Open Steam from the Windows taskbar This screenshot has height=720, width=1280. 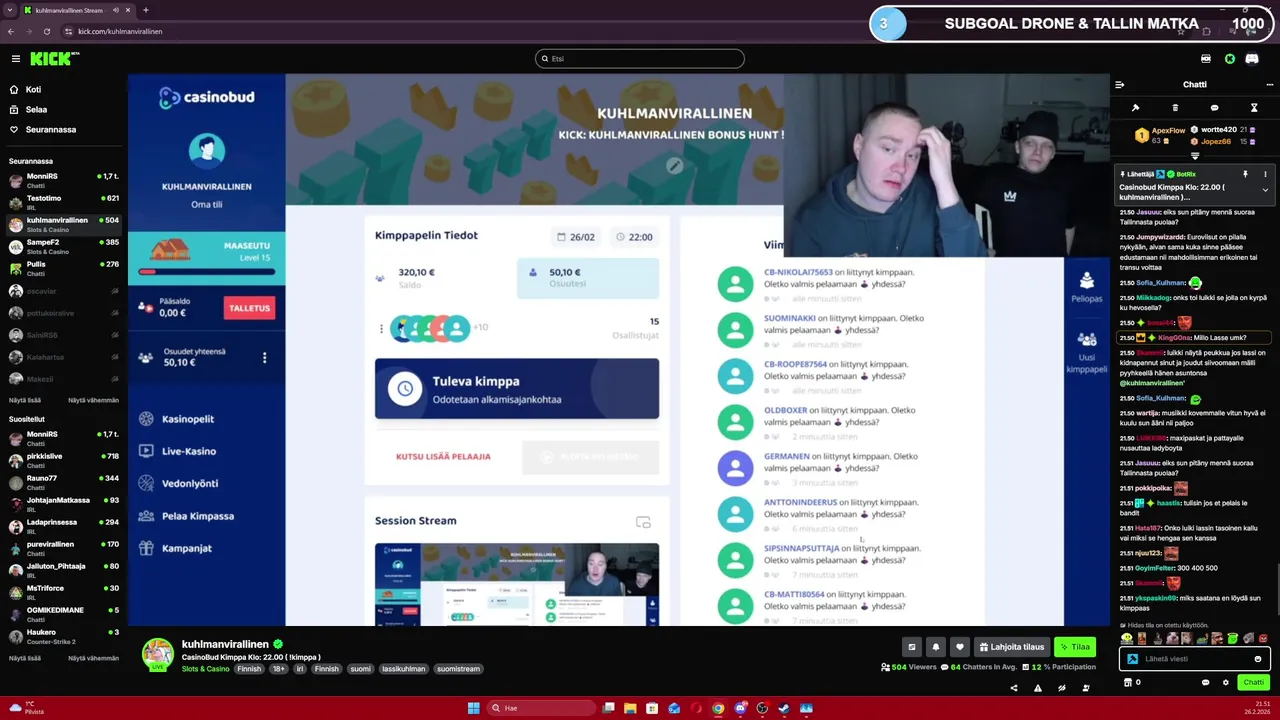(x=784, y=708)
